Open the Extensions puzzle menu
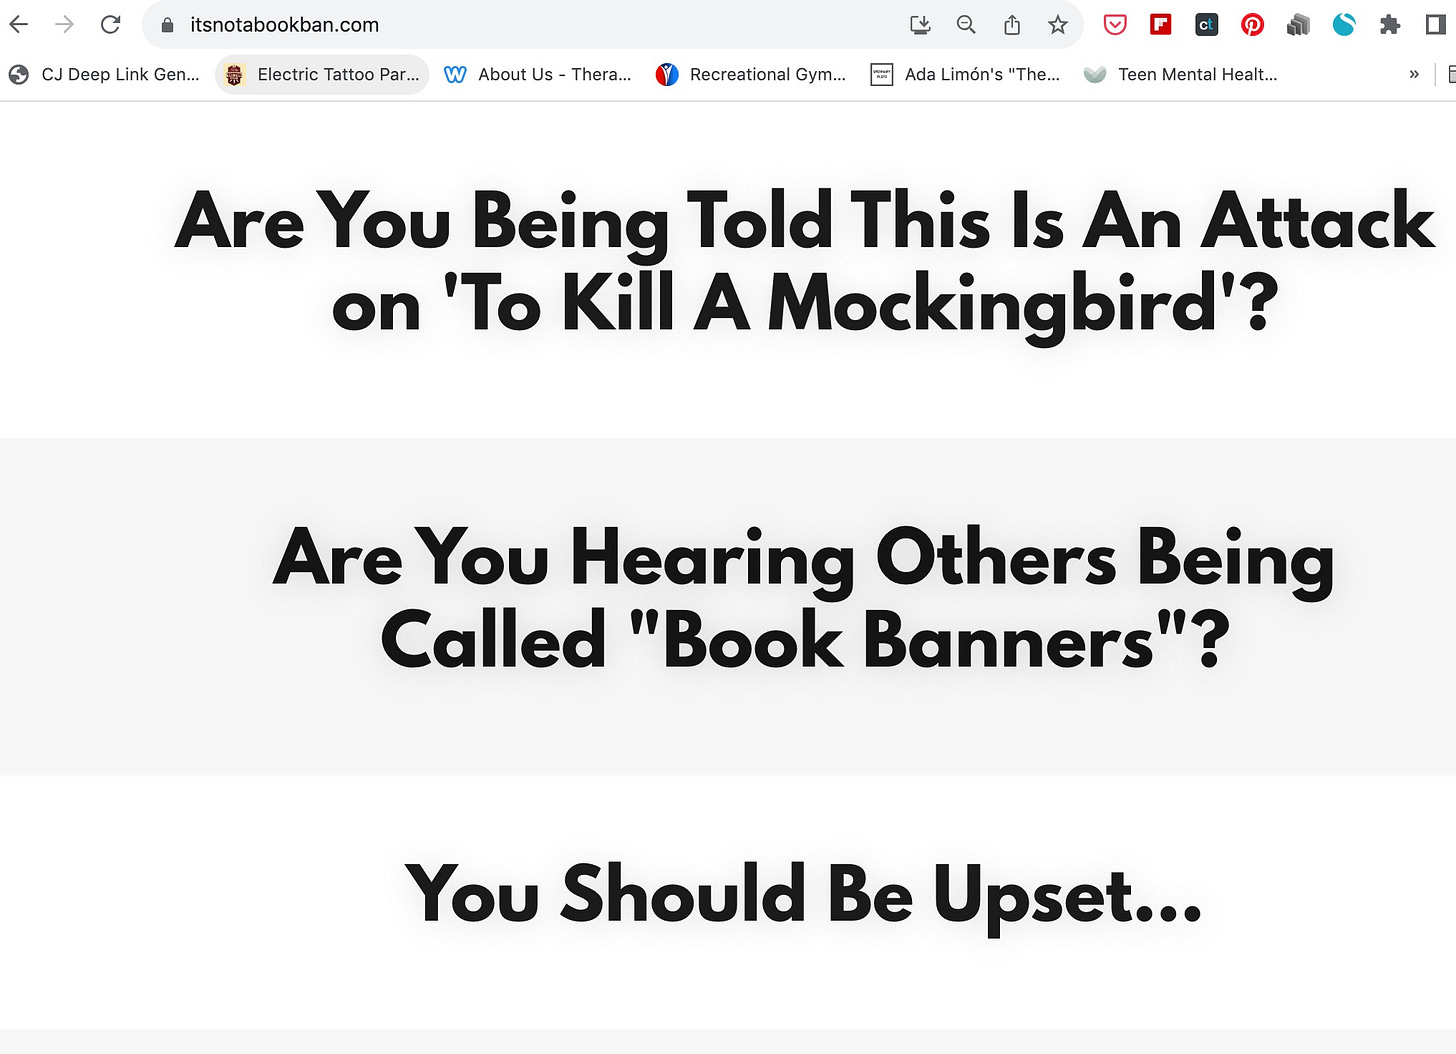The width and height of the screenshot is (1456, 1054). [1390, 25]
